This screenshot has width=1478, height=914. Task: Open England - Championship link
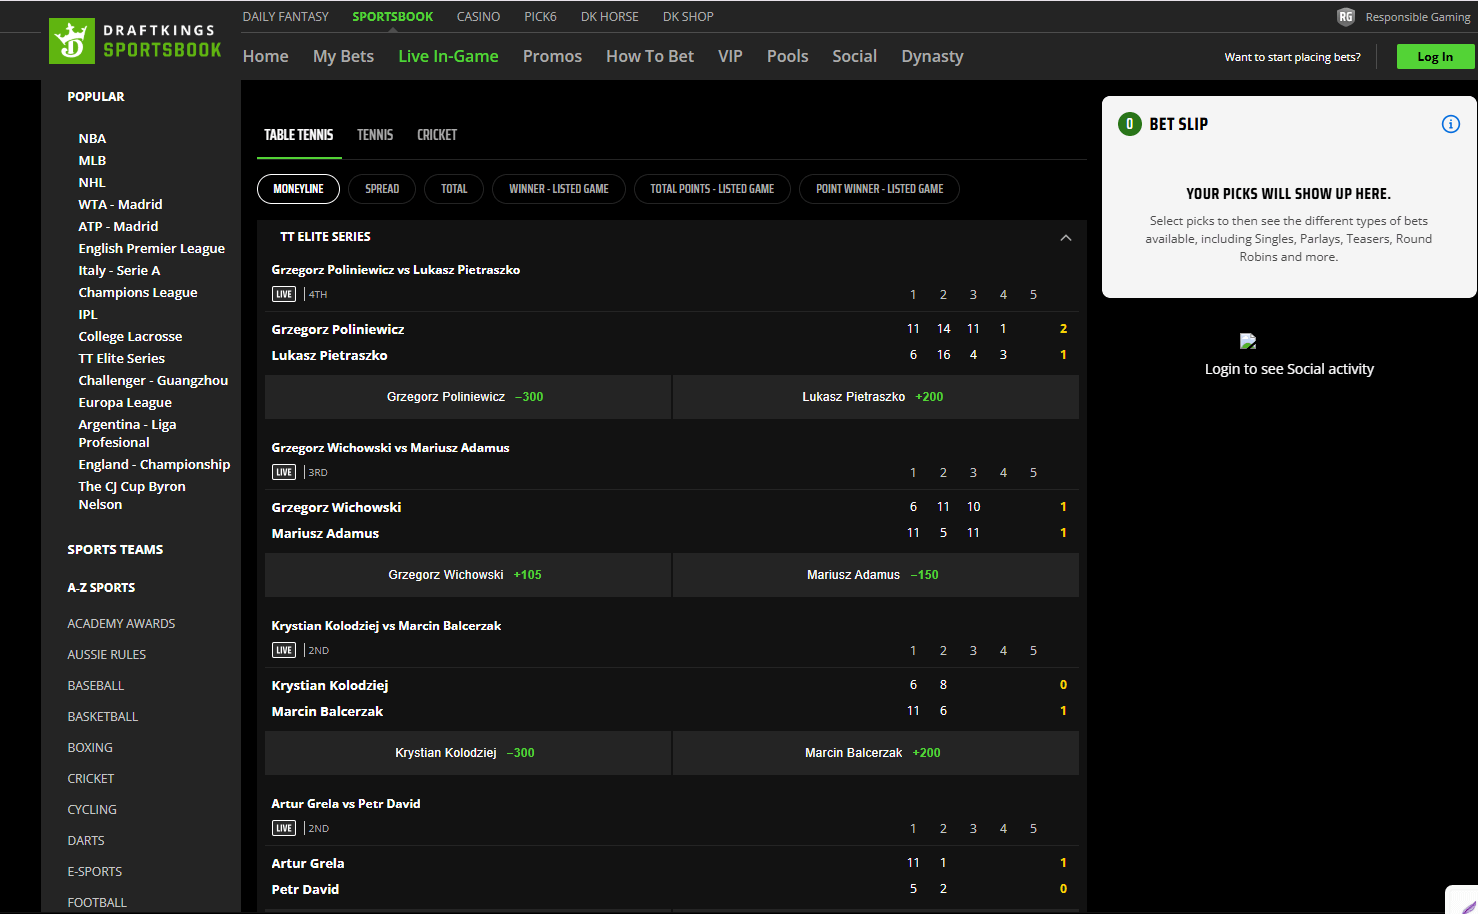pos(154,465)
